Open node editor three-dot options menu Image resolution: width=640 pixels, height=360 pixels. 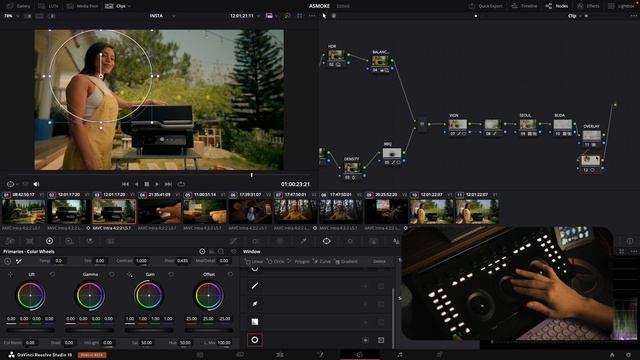(x=633, y=16)
